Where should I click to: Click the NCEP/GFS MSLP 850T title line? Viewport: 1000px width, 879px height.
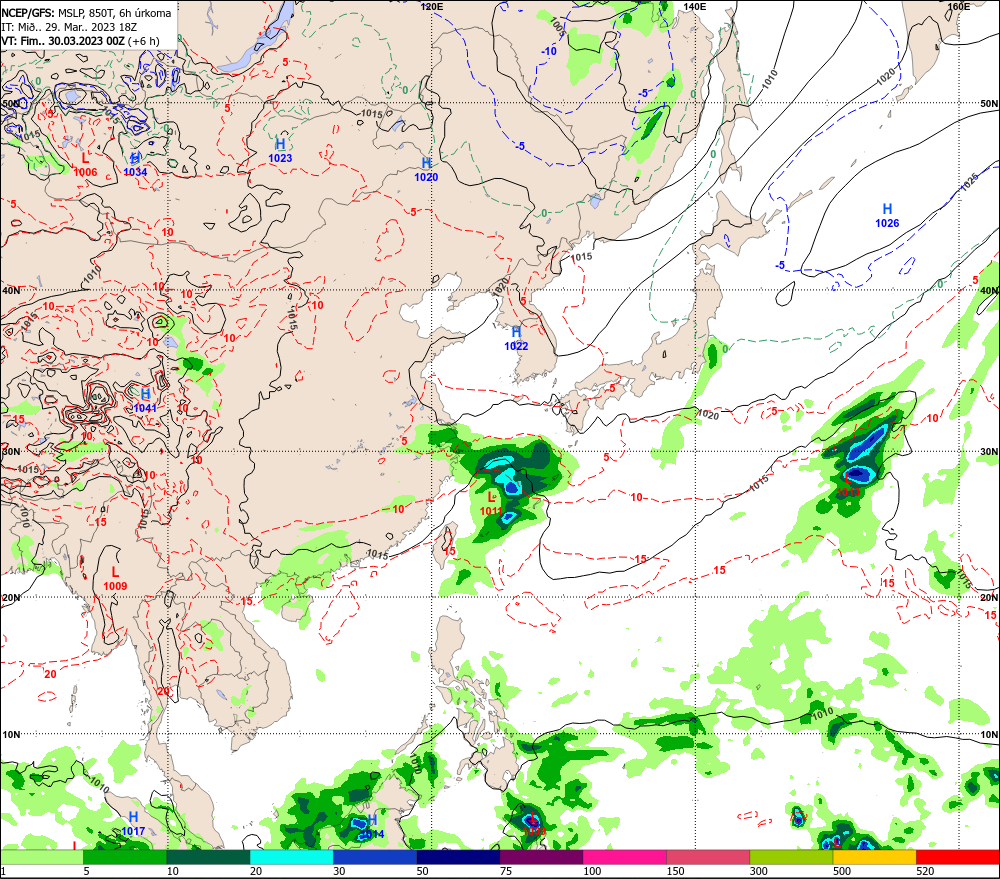86,13
